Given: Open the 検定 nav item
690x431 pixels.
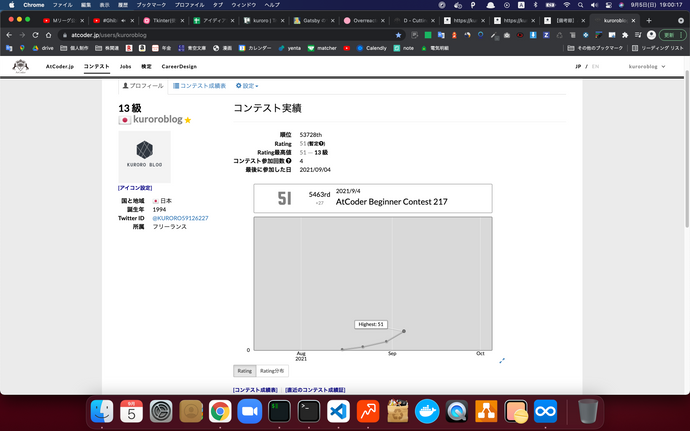Looking at the screenshot, I should [x=146, y=66].
